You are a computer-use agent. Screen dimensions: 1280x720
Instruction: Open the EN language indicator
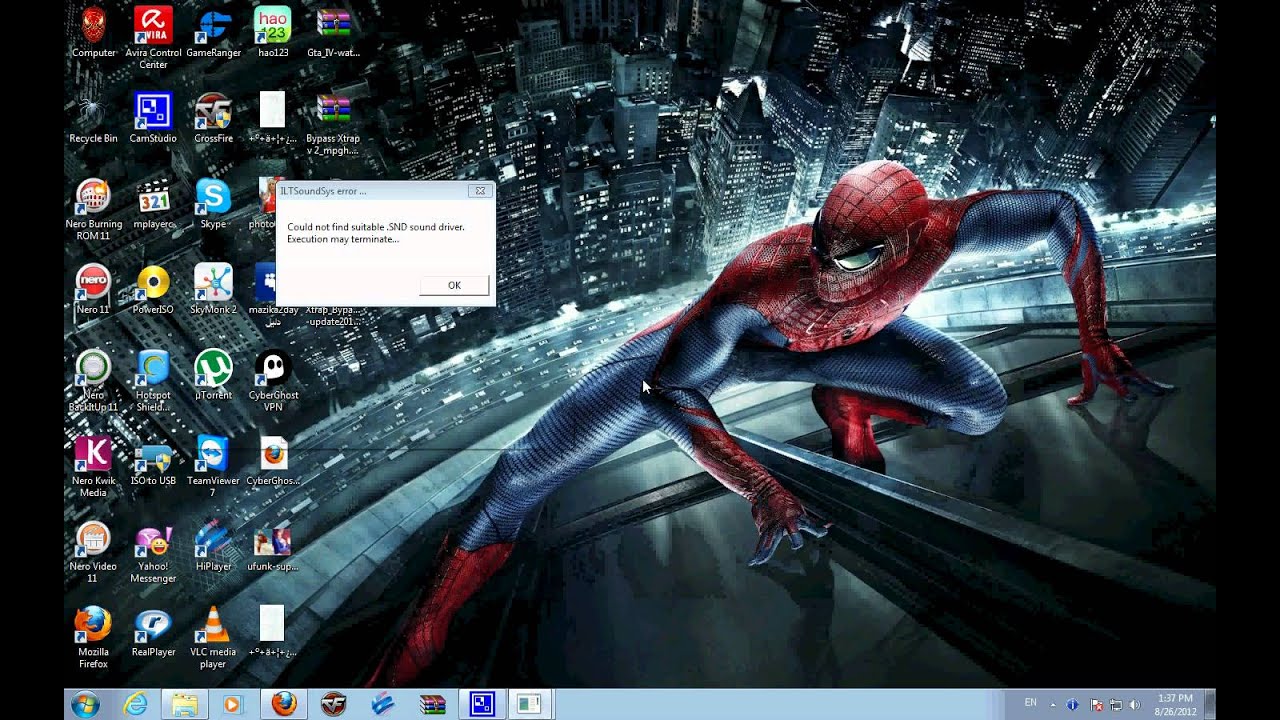tap(1030, 704)
